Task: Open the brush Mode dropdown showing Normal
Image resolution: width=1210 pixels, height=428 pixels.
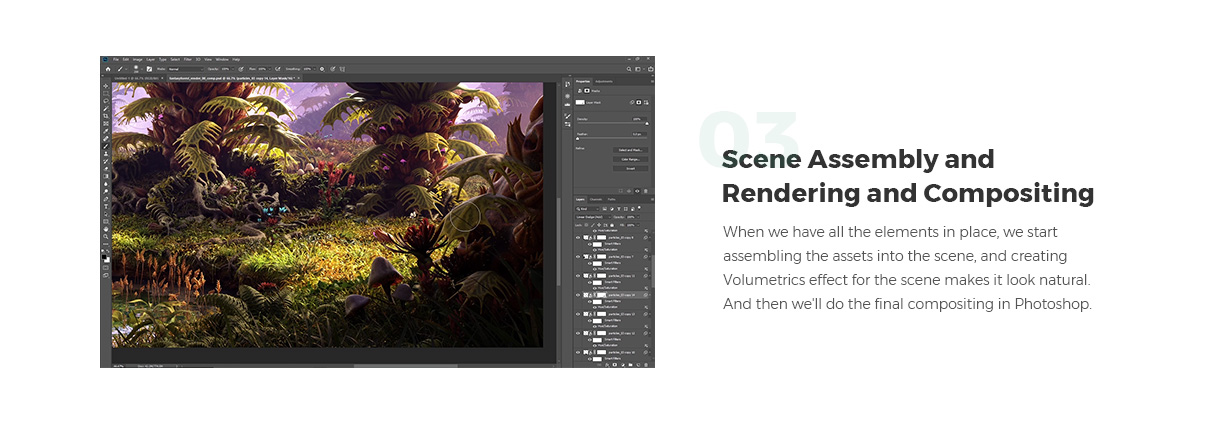Action: 185,69
